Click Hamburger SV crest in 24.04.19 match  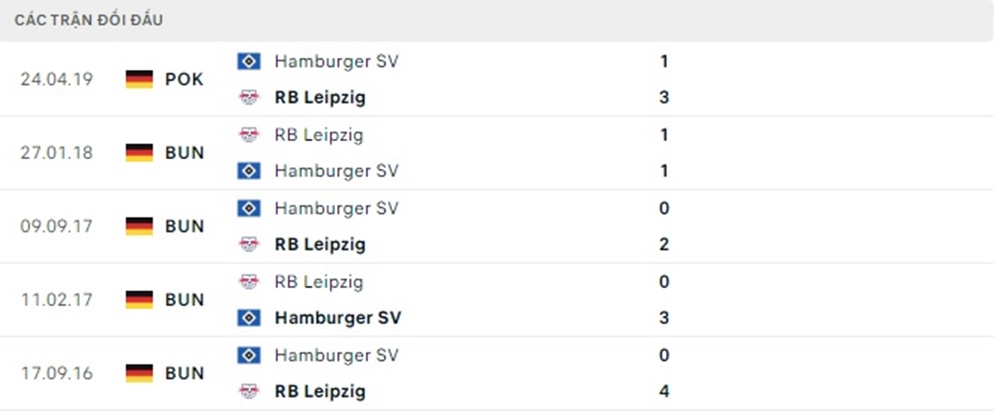(248, 62)
